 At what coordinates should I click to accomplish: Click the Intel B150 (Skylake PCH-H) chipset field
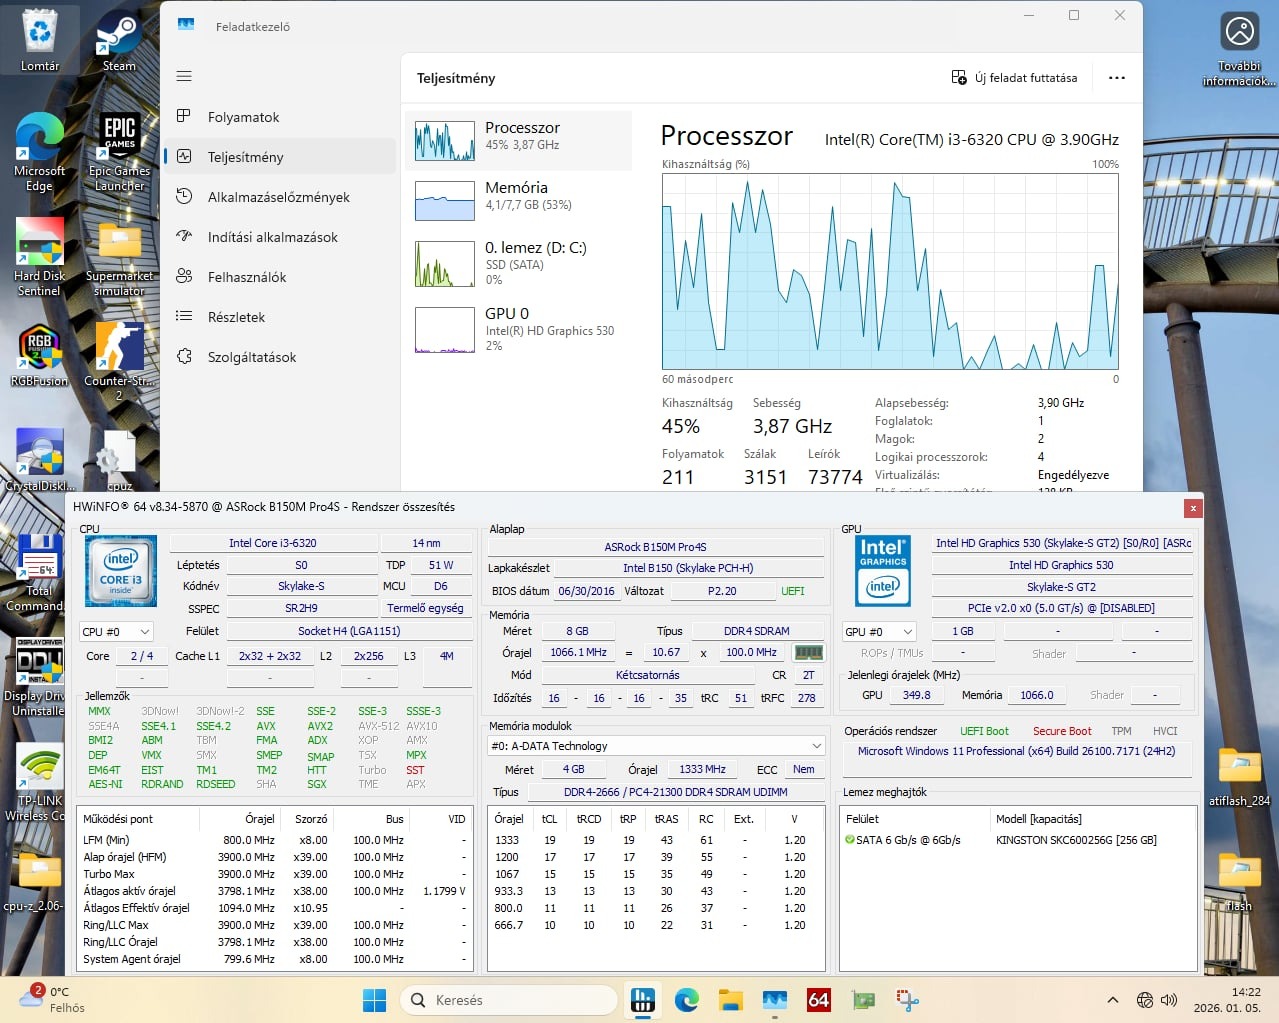[688, 568]
